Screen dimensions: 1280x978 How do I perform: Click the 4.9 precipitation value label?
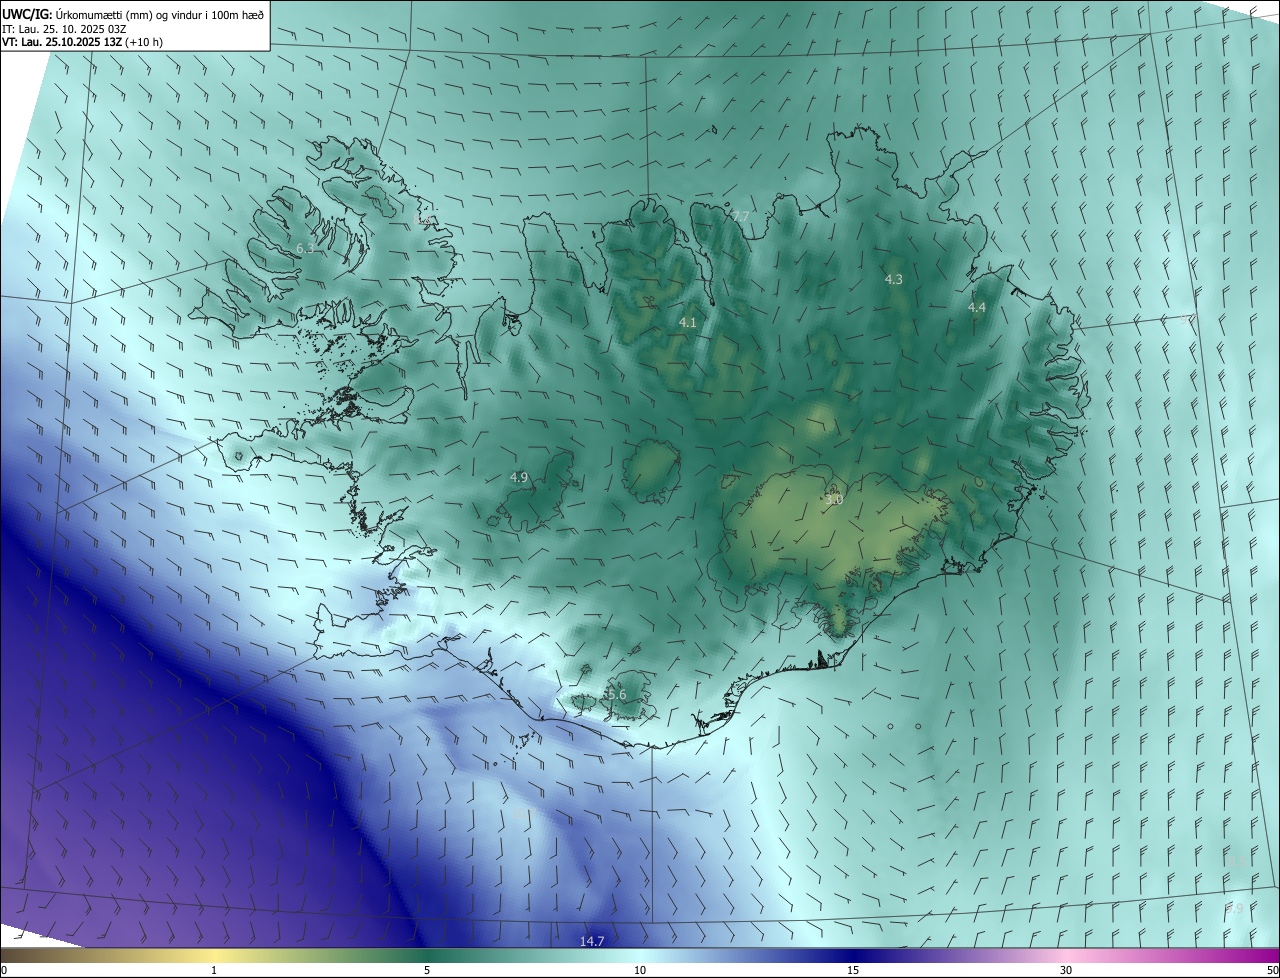[519, 478]
